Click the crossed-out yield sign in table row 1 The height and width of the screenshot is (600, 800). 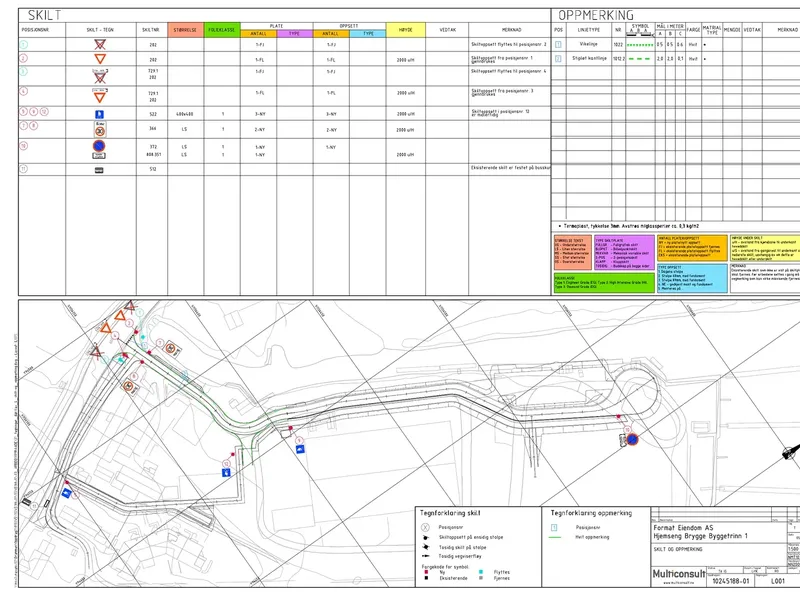(100, 44)
